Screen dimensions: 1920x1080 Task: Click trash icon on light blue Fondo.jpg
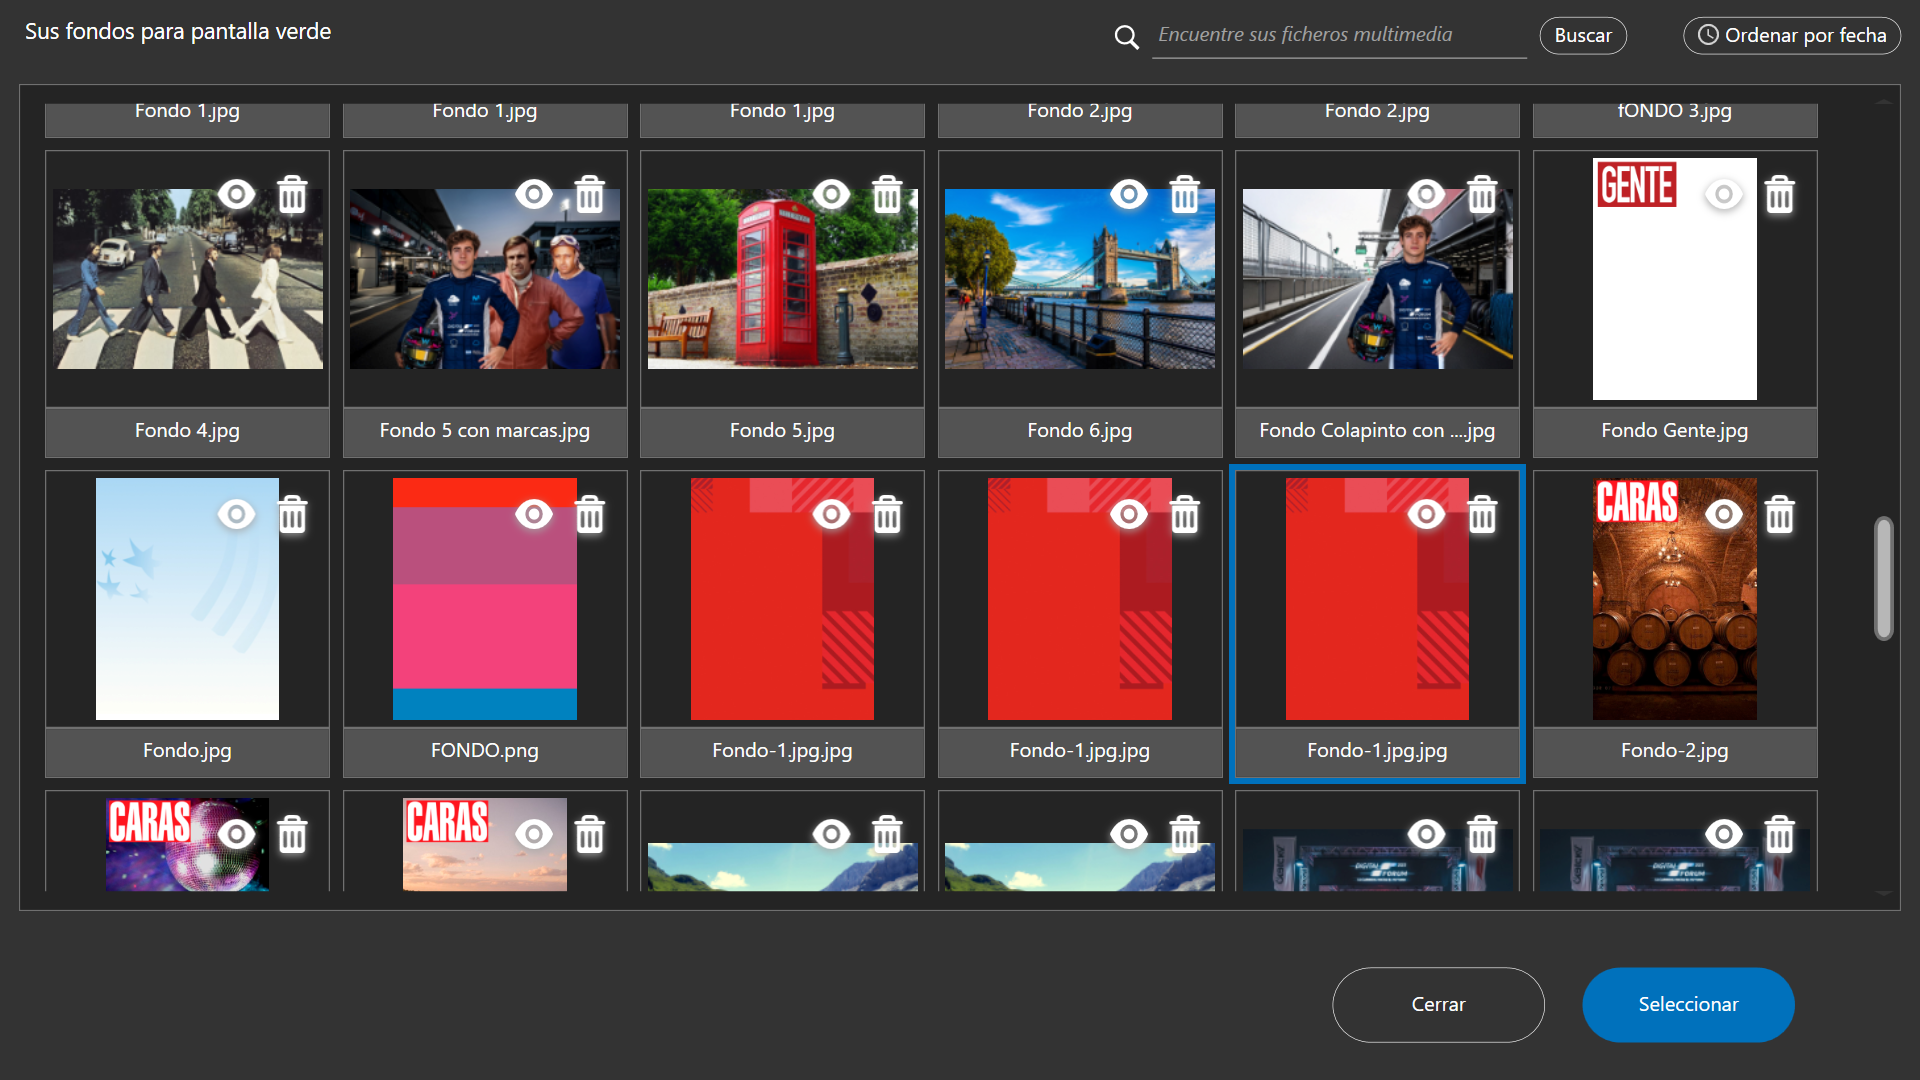point(292,514)
